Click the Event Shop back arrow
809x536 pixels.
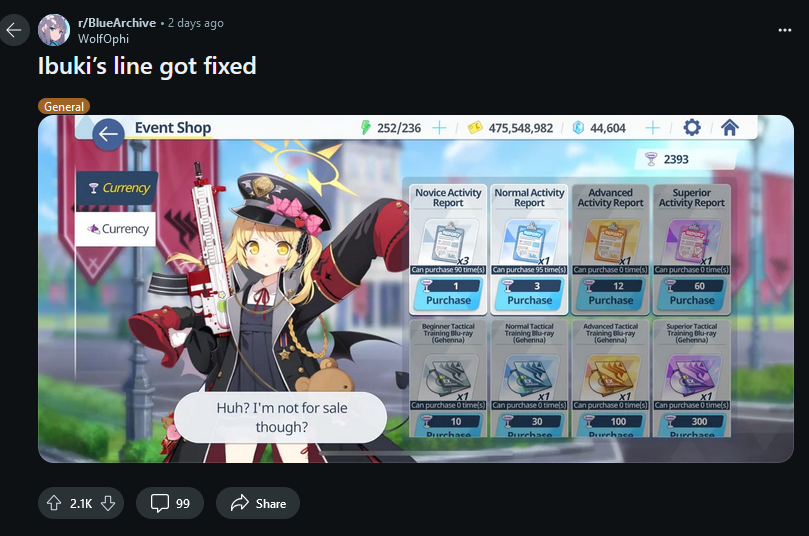(108, 135)
